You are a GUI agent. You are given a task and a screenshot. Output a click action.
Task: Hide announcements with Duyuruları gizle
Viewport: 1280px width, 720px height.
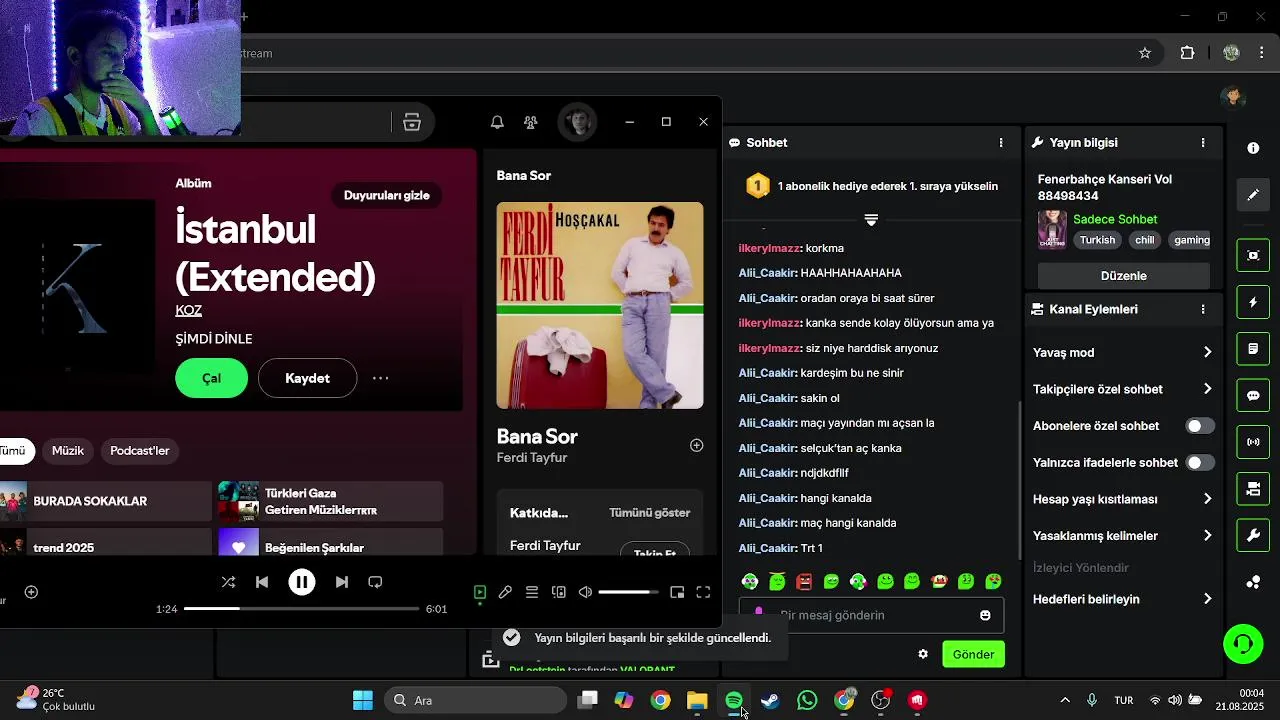tap(387, 195)
